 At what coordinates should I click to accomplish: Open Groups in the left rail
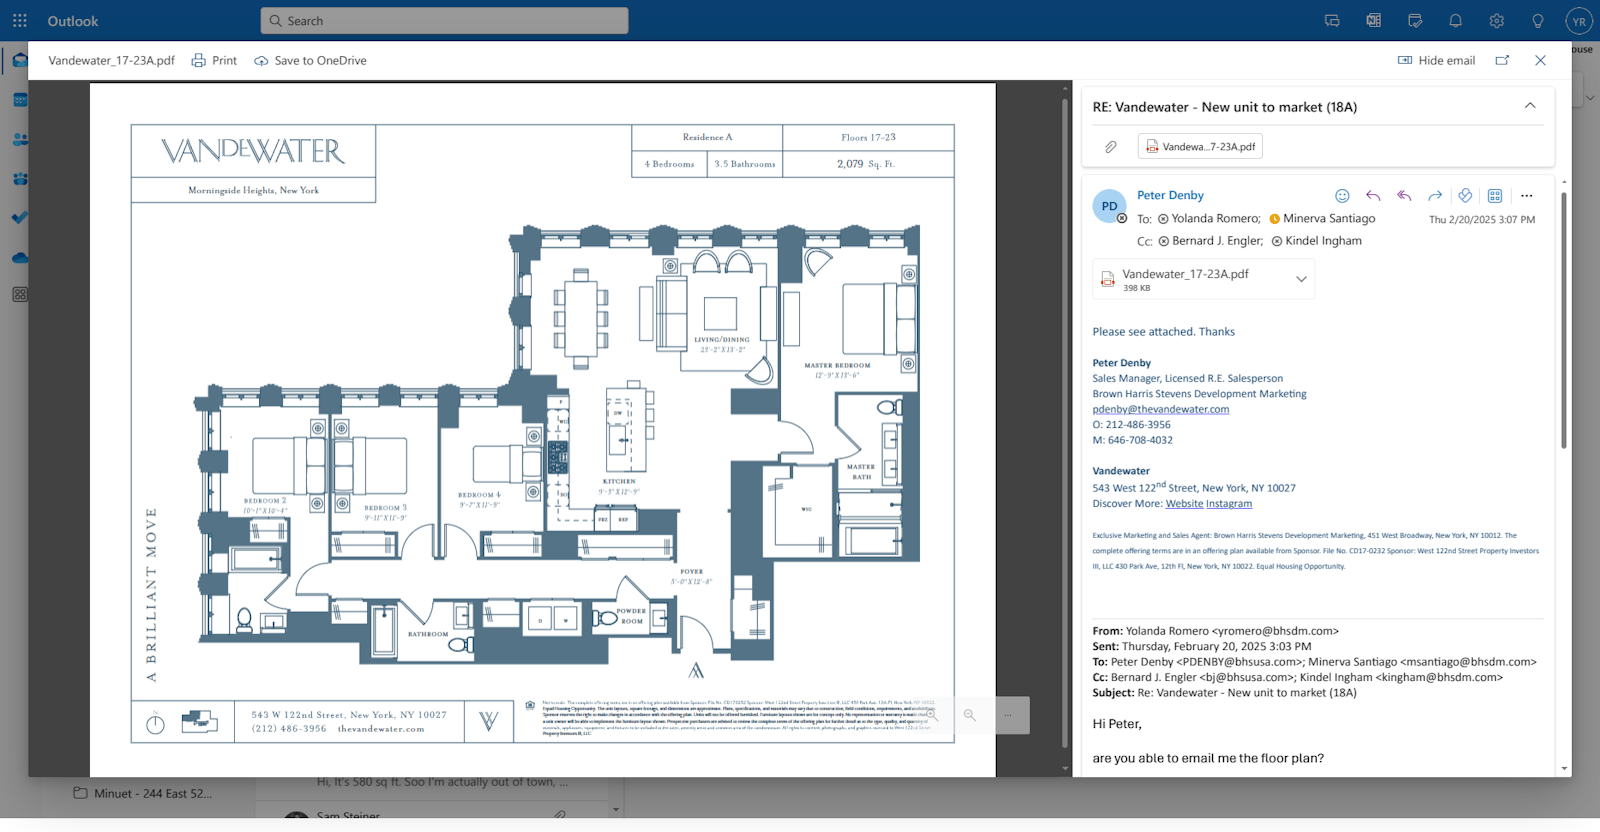[x=19, y=179]
